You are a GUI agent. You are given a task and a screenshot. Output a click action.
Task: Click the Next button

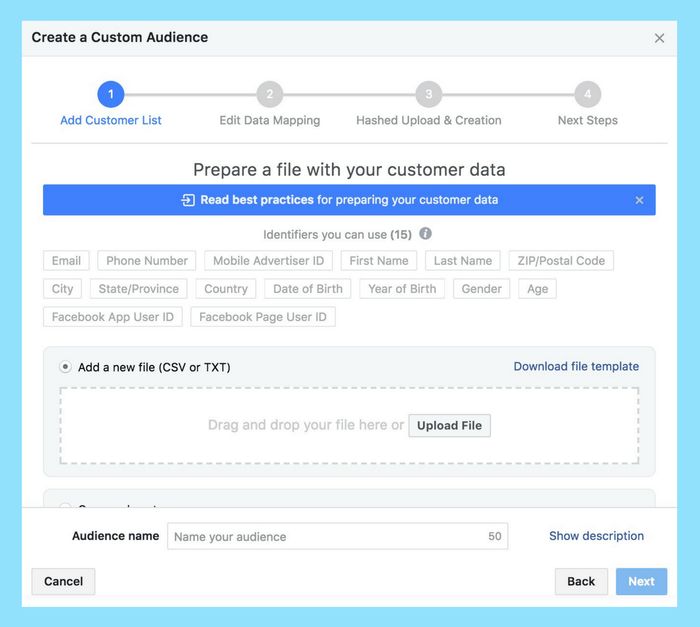(641, 581)
